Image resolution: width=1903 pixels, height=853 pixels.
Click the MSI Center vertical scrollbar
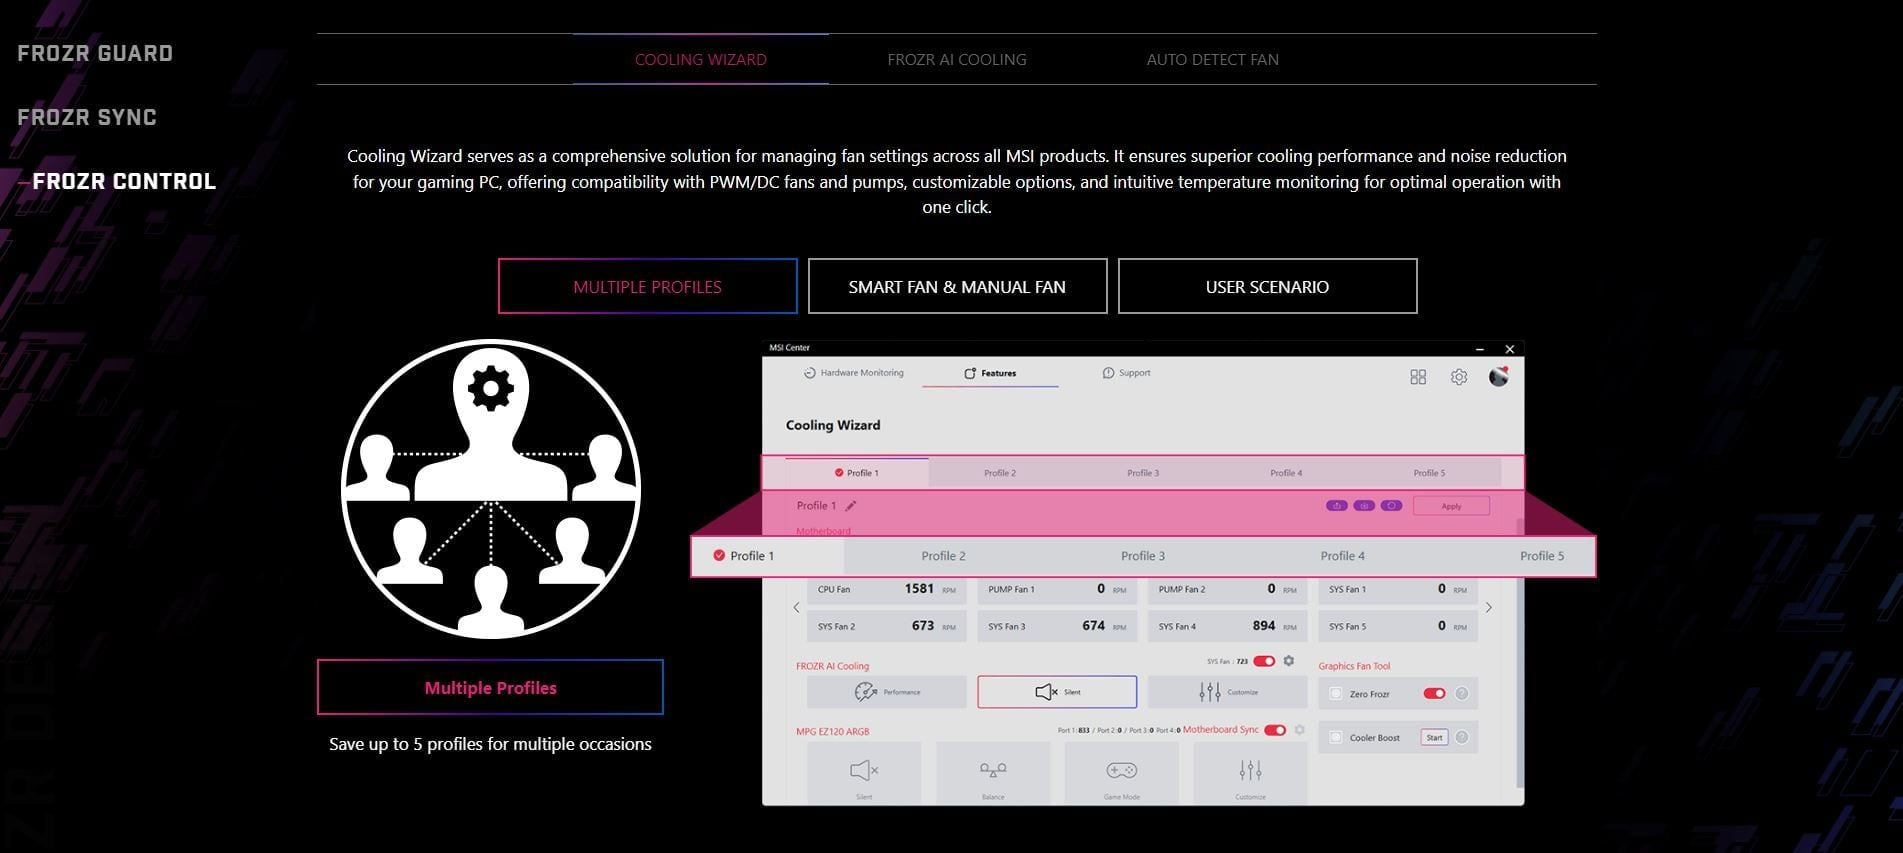click(1520, 680)
